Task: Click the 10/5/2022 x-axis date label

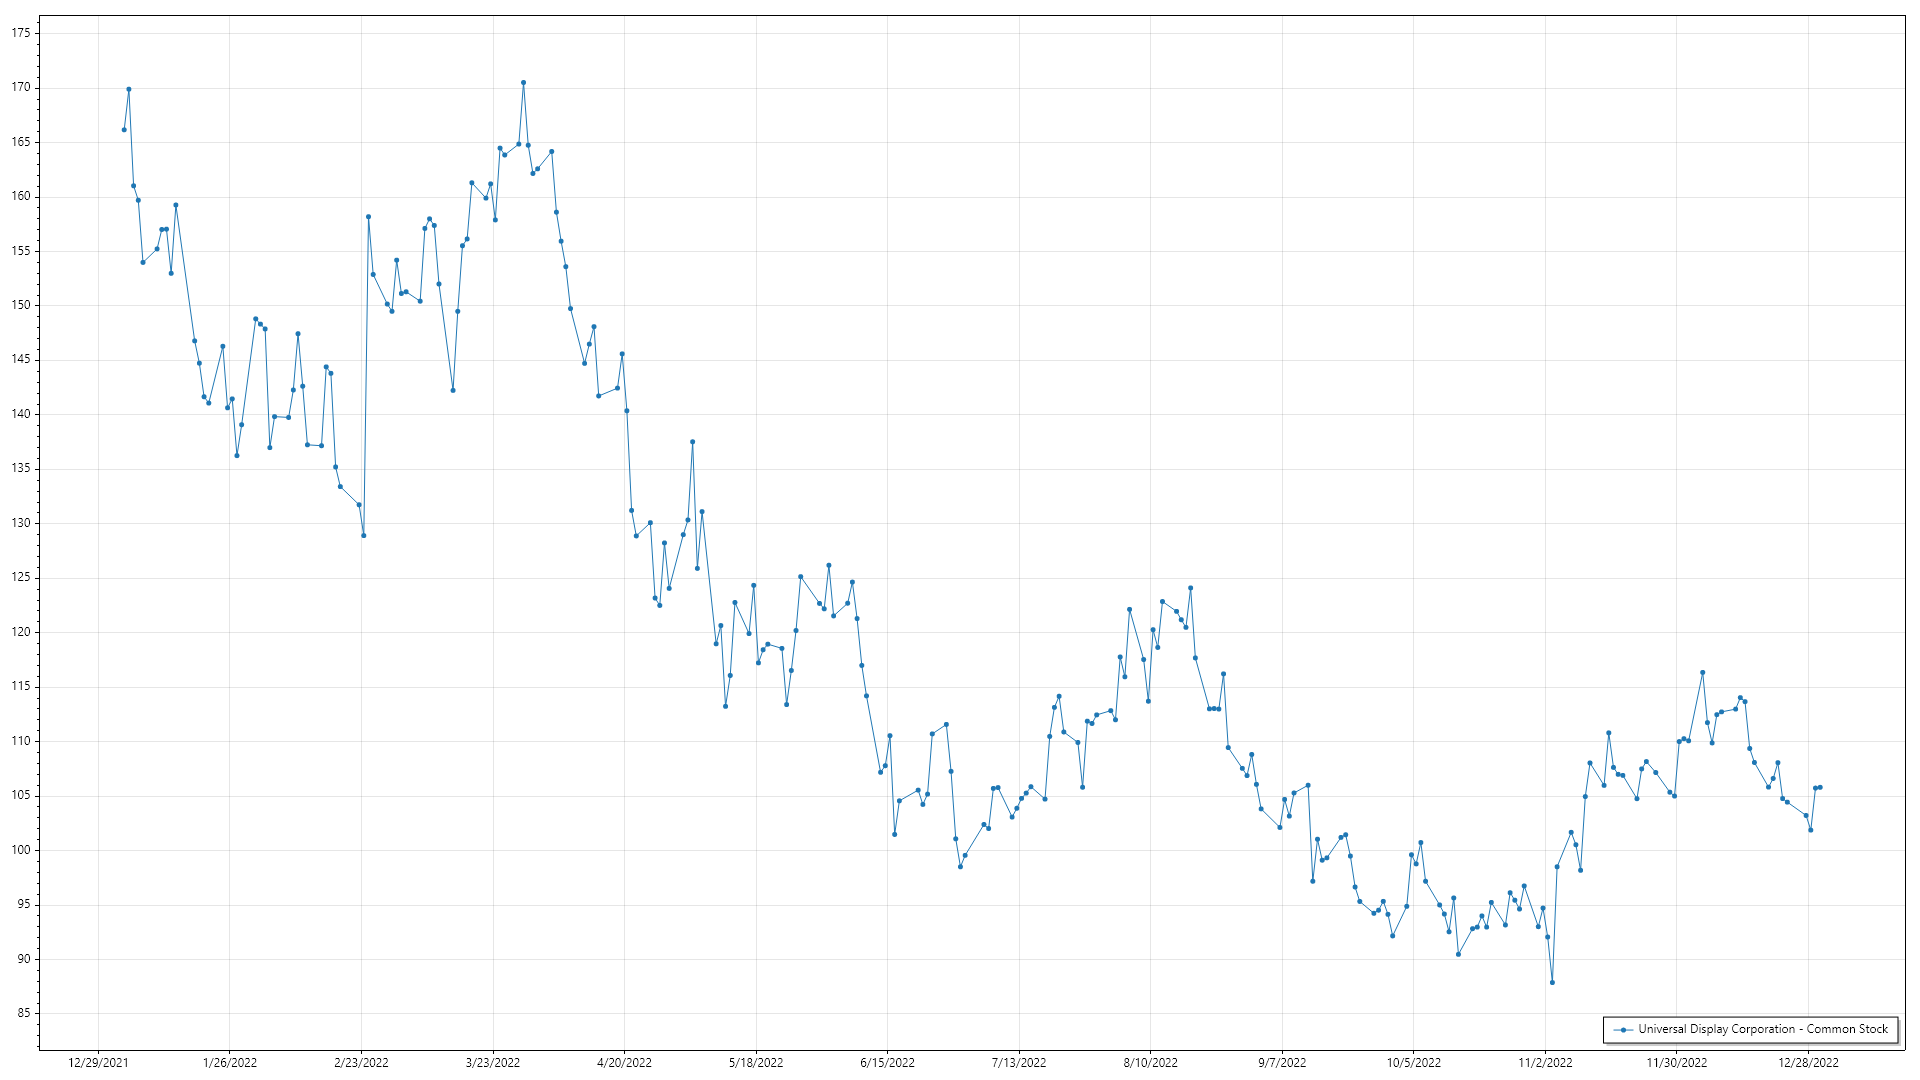Action: click(x=1413, y=1062)
